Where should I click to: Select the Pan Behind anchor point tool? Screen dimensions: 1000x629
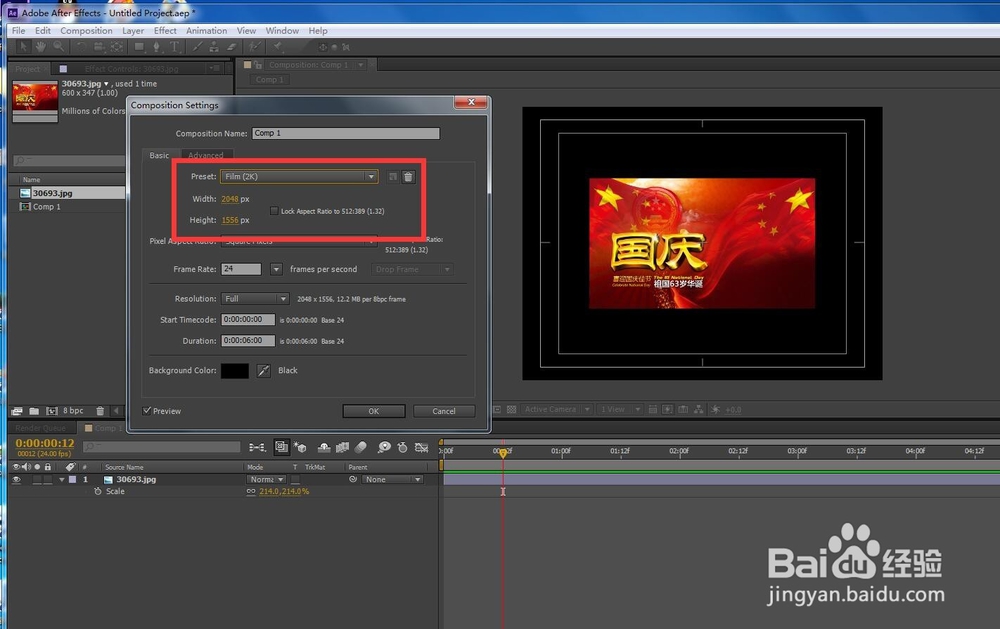(x=117, y=47)
